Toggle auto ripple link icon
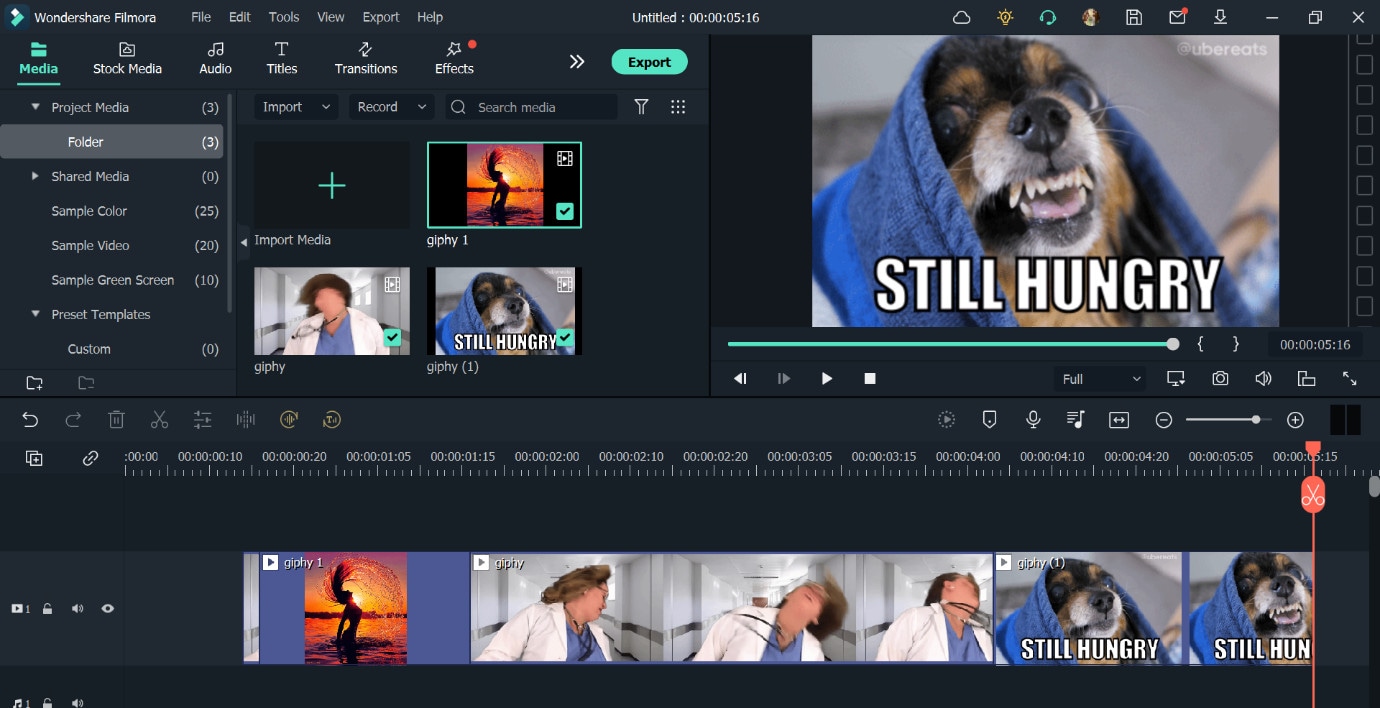The image size is (1380, 708). [90, 458]
